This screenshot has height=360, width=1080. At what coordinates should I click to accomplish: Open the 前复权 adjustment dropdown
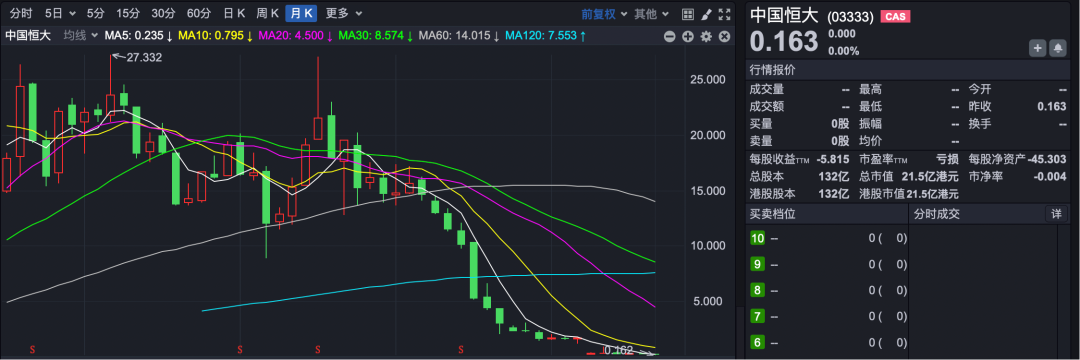[604, 14]
